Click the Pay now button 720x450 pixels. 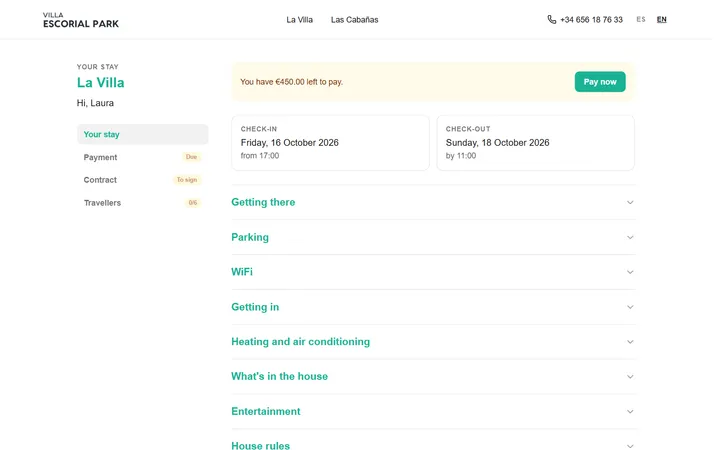point(600,82)
